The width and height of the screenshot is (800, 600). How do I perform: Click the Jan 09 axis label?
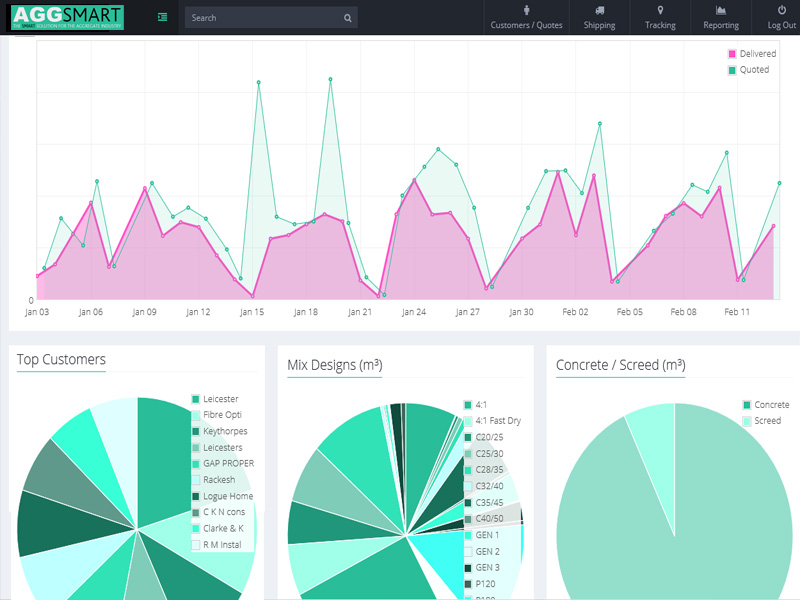coord(144,312)
